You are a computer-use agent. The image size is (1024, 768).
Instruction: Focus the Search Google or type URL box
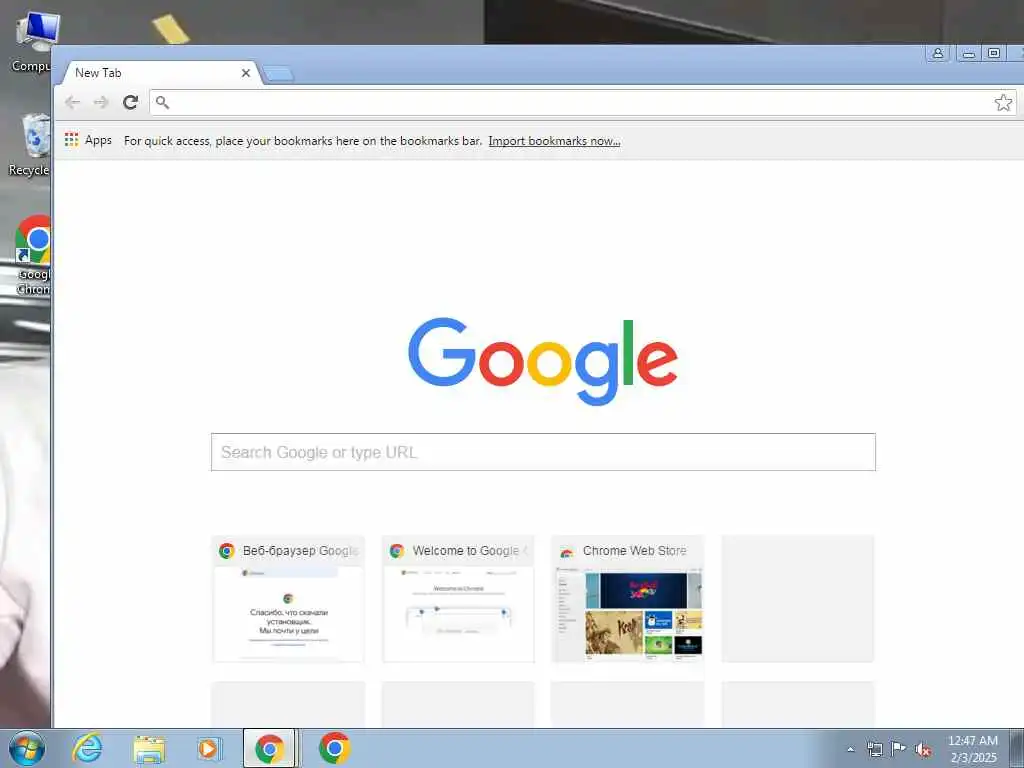tap(543, 452)
